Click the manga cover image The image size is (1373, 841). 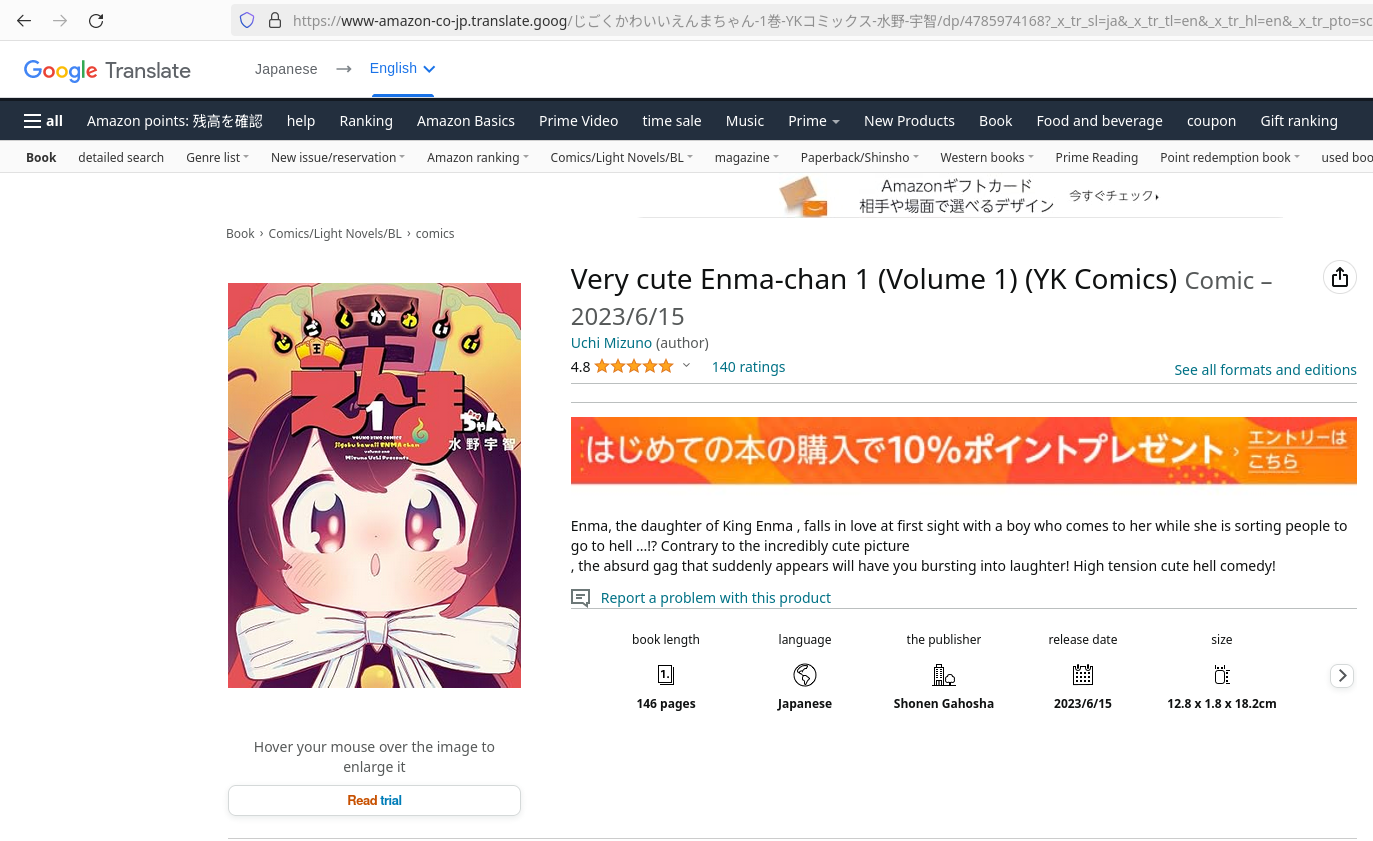[374, 485]
